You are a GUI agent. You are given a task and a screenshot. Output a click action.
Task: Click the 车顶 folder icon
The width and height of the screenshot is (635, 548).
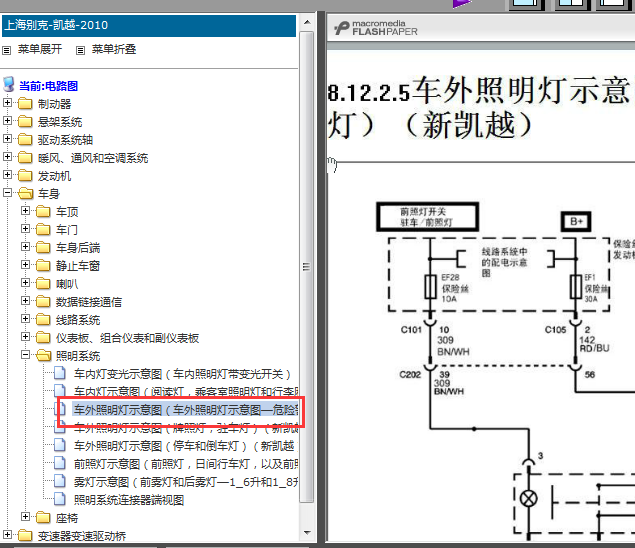[43, 211]
